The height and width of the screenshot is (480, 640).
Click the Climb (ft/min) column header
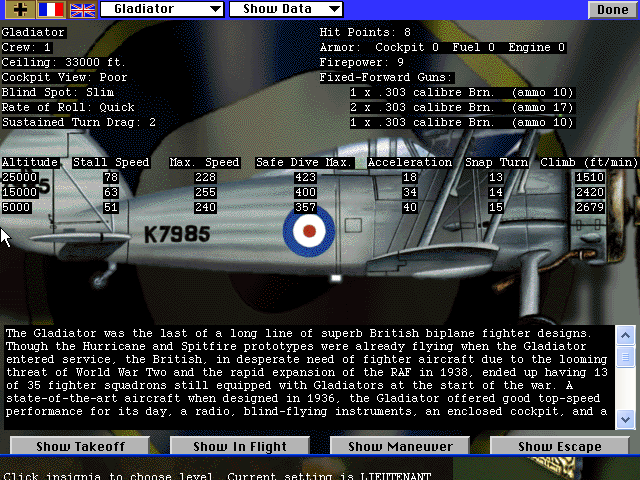coord(588,162)
